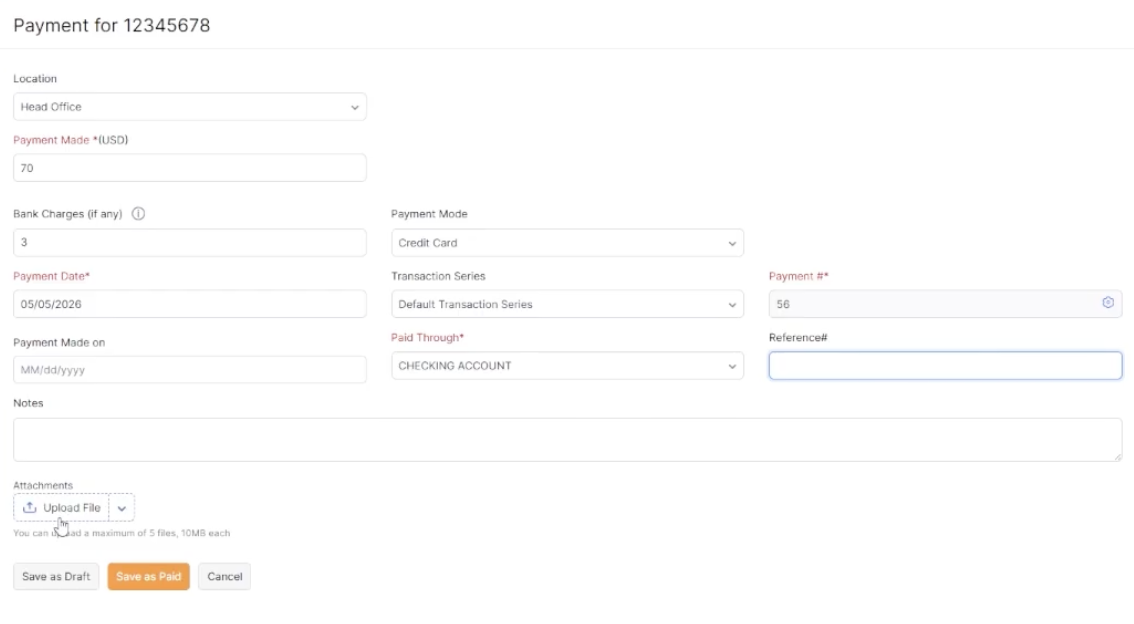Click the "Payment for 12345678" heading
The image size is (1134, 624).
[x=111, y=25]
